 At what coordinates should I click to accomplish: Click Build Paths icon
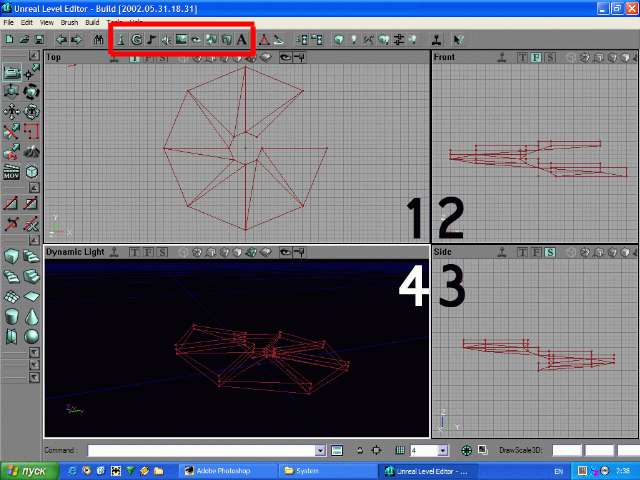coord(369,40)
